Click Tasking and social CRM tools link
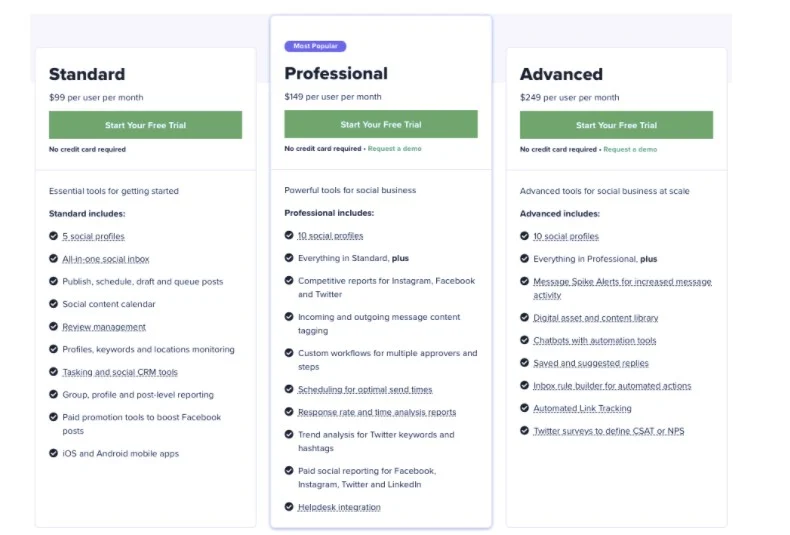The image size is (790, 535). coord(120,372)
